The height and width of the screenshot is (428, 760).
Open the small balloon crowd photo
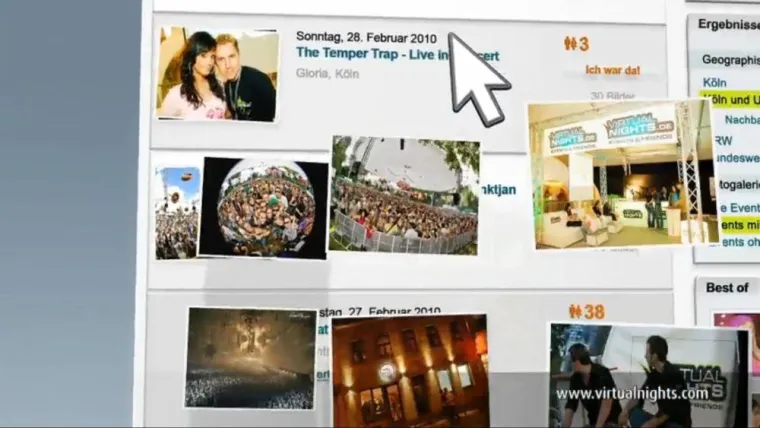coord(177,212)
